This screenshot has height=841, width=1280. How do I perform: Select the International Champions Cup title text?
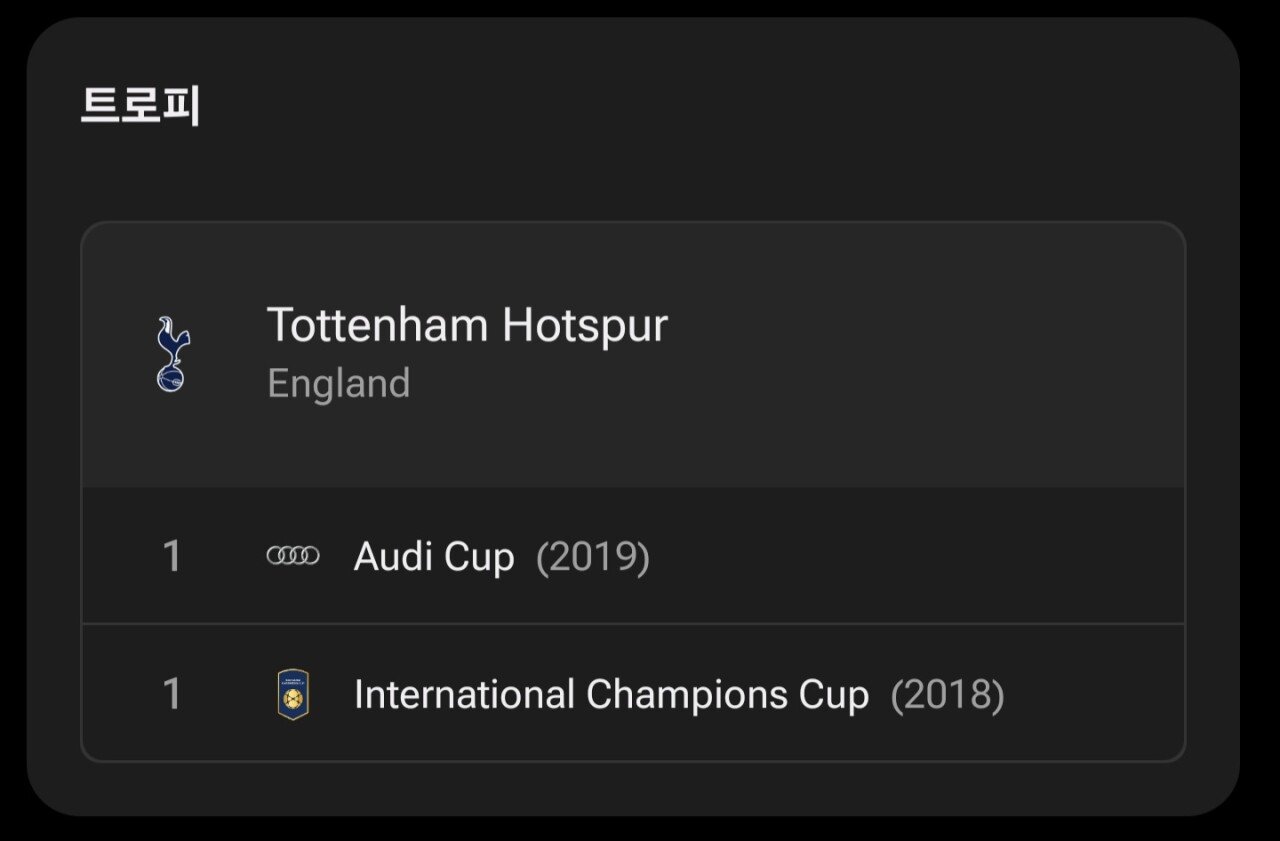tap(611, 694)
